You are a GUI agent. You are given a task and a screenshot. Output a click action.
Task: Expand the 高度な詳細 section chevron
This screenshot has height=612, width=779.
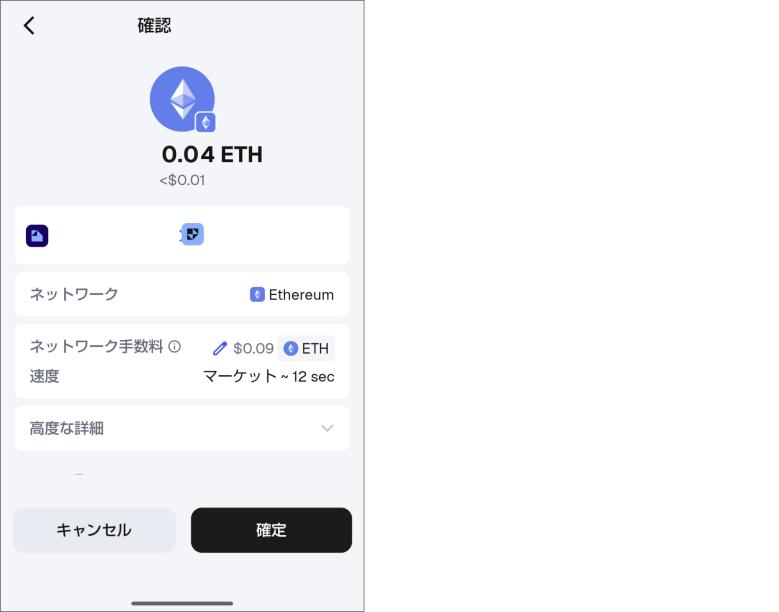327,428
